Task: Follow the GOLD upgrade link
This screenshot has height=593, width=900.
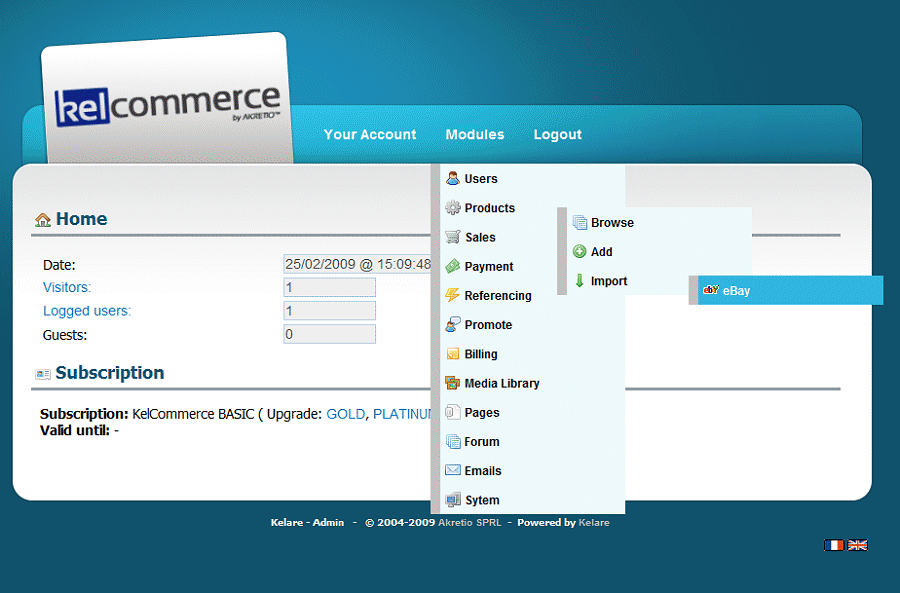Action: (x=345, y=414)
